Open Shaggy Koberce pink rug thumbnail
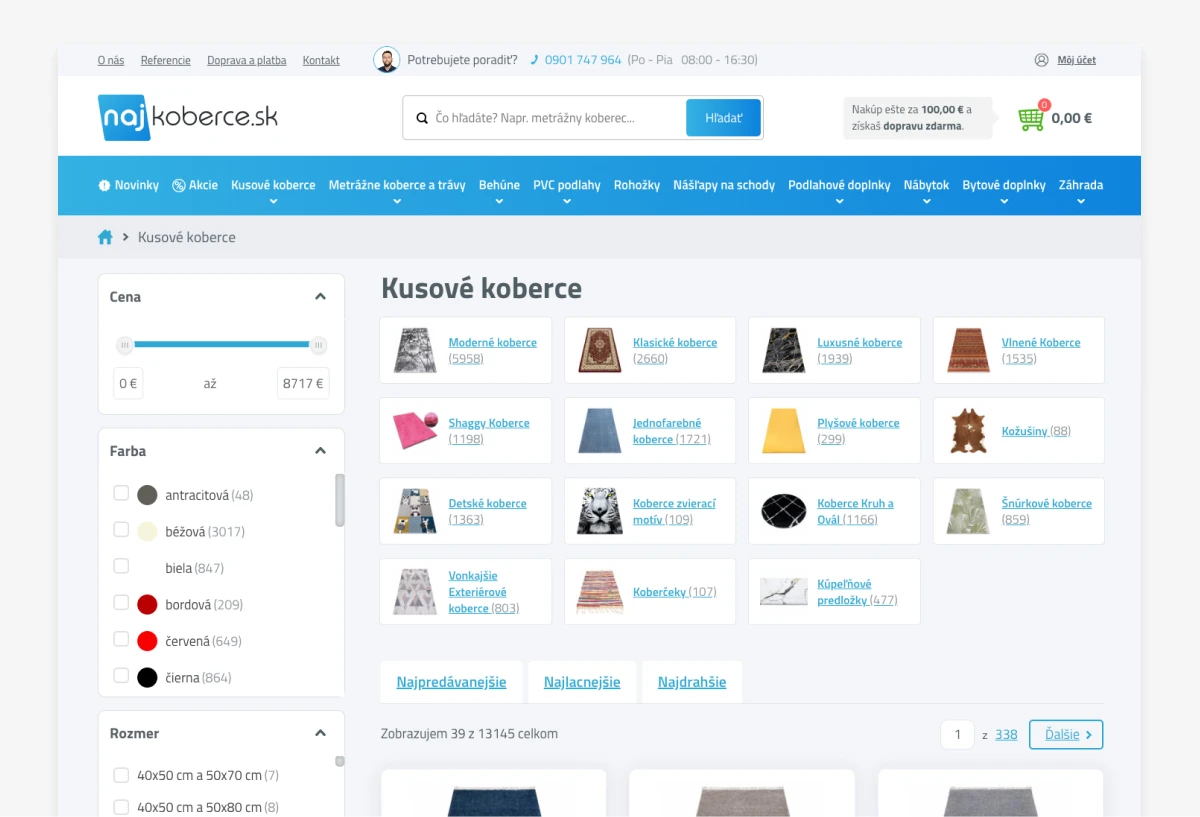This screenshot has width=1200, height=817. 415,431
